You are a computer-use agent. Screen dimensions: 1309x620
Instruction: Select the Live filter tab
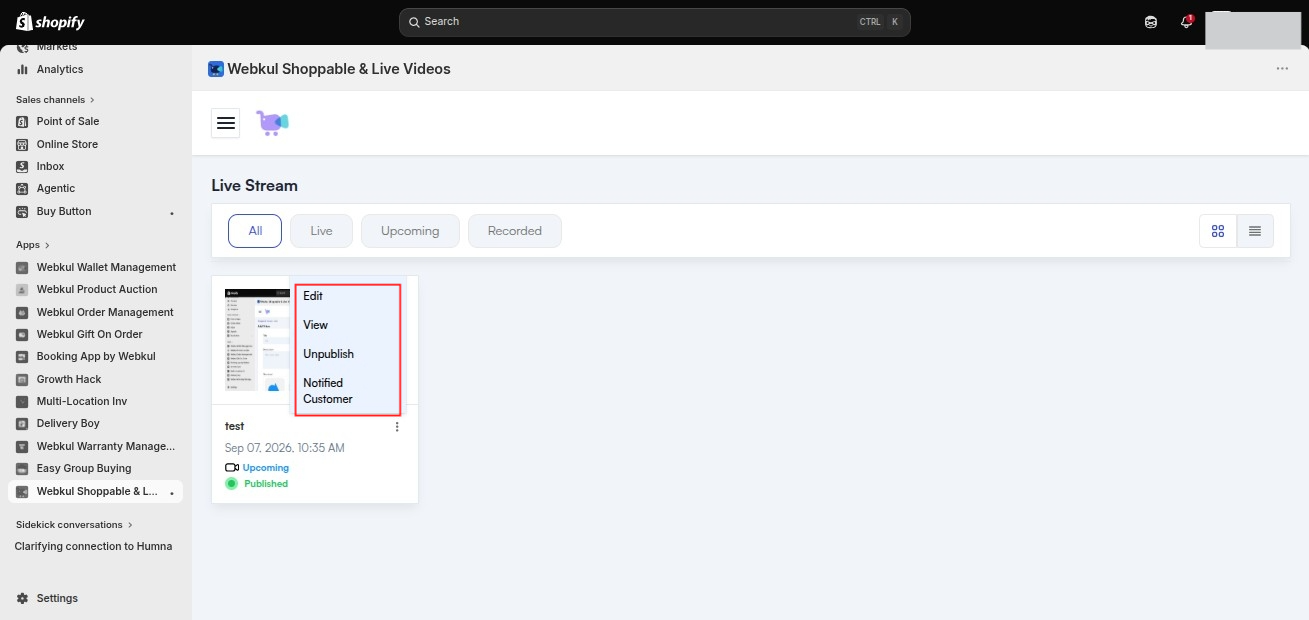321,231
